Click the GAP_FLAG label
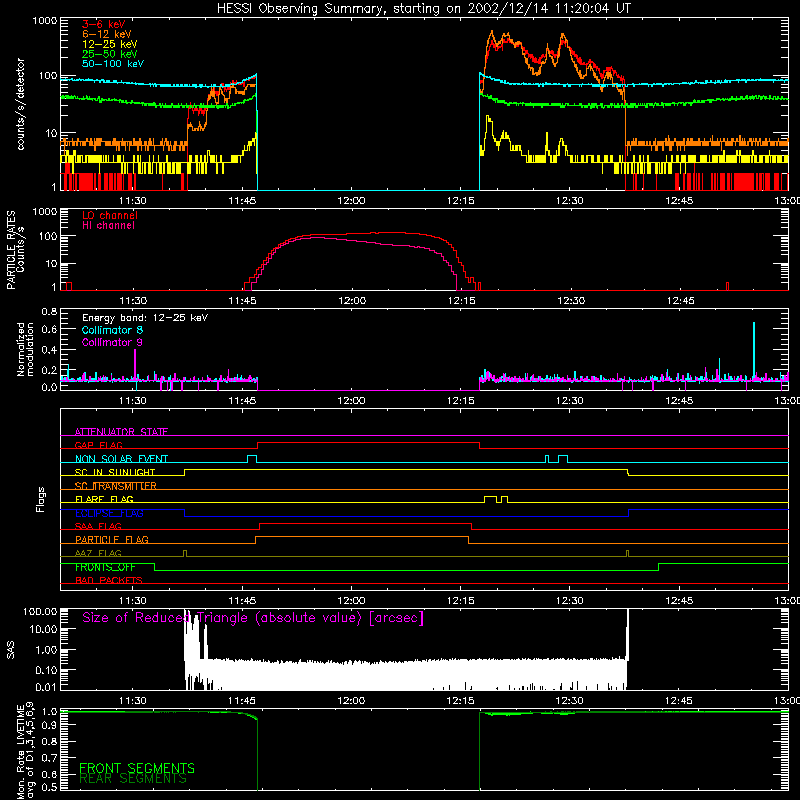This screenshot has width=800, height=800. [99, 445]
